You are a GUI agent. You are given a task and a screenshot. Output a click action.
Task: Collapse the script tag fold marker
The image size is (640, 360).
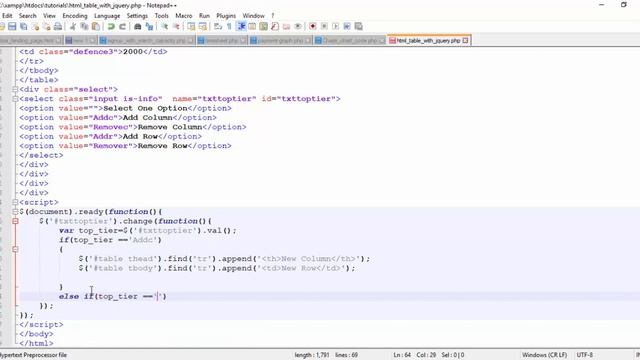click(x=15, y=202)
